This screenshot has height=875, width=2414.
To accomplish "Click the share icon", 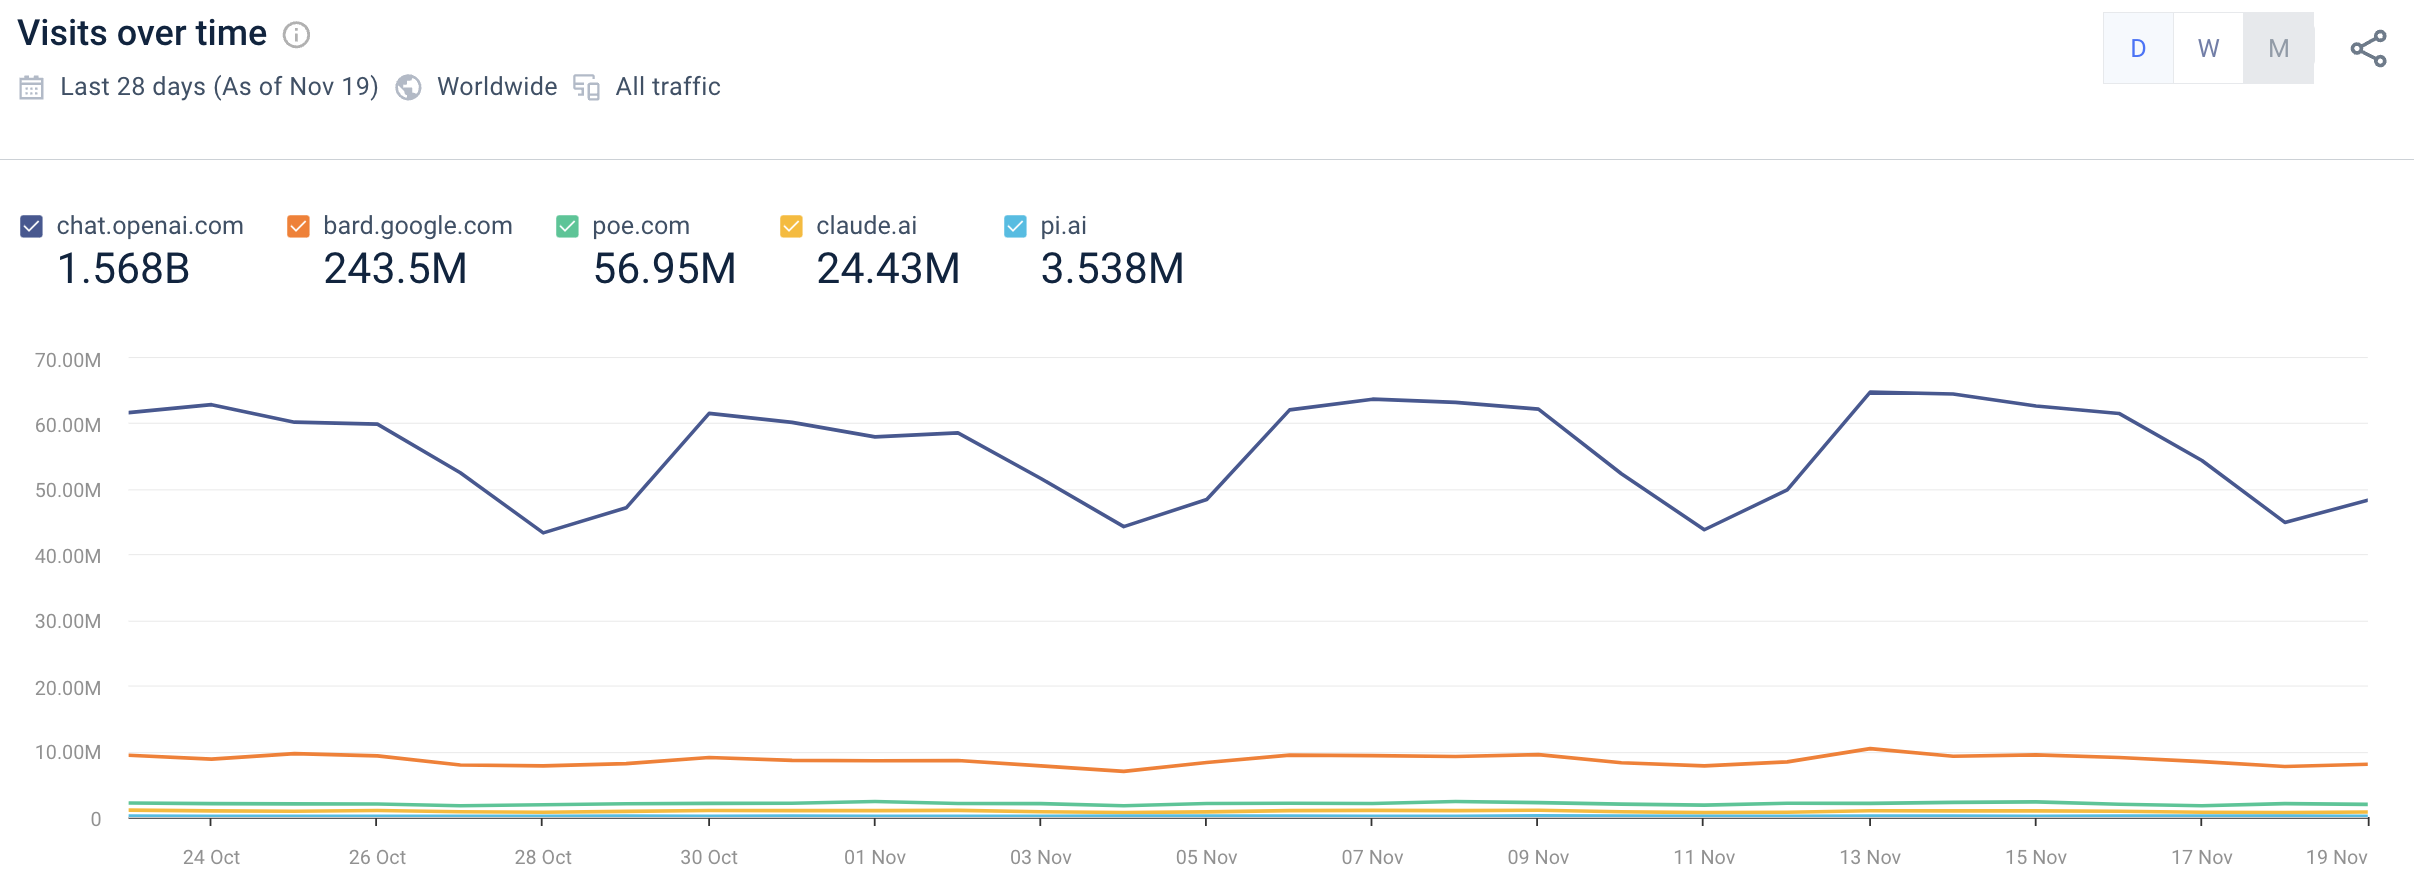I will [2368, 48].
